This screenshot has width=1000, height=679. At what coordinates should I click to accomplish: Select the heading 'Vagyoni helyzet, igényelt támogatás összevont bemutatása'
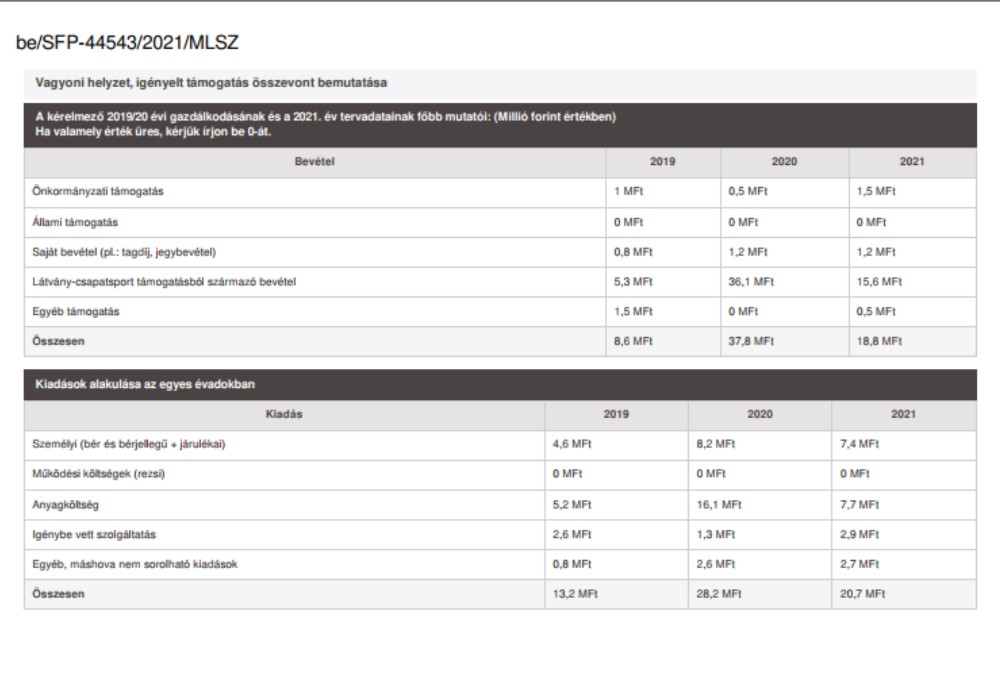coord(211,83)
